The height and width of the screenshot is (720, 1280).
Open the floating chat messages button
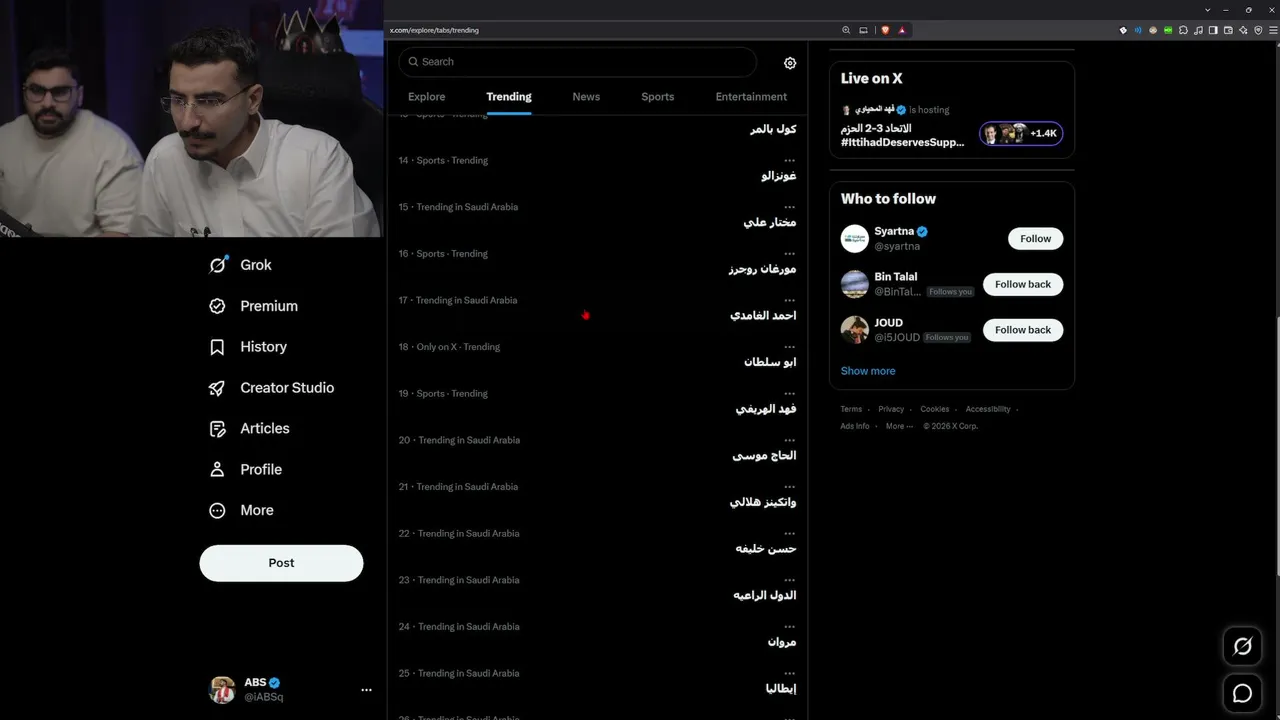(1243, 693)
